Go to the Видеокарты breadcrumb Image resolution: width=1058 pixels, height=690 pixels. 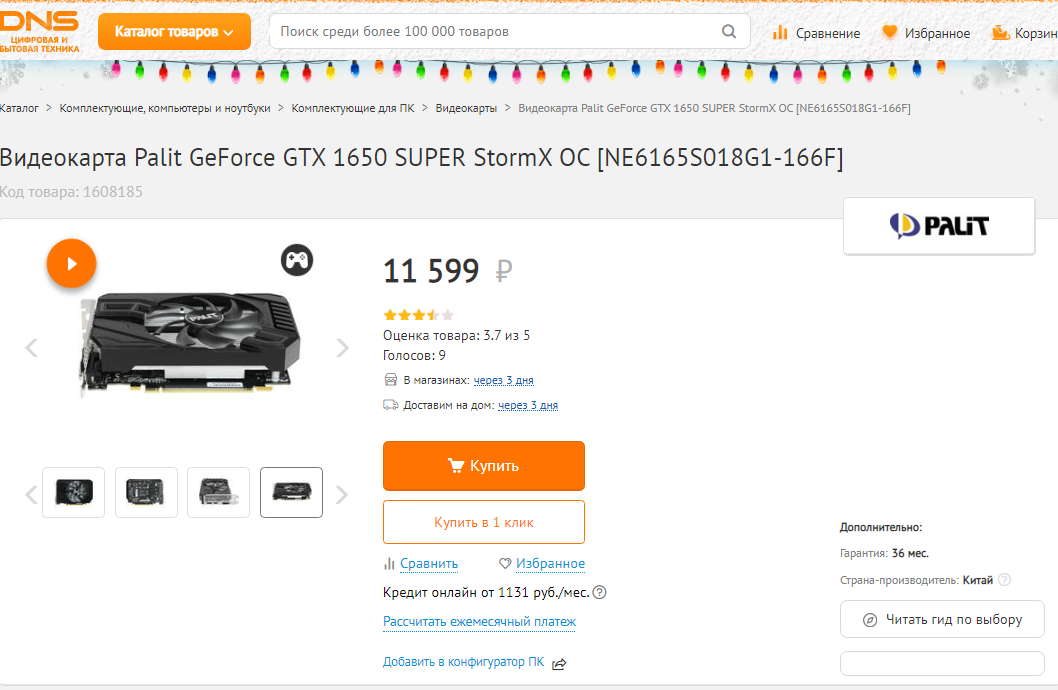466,108
